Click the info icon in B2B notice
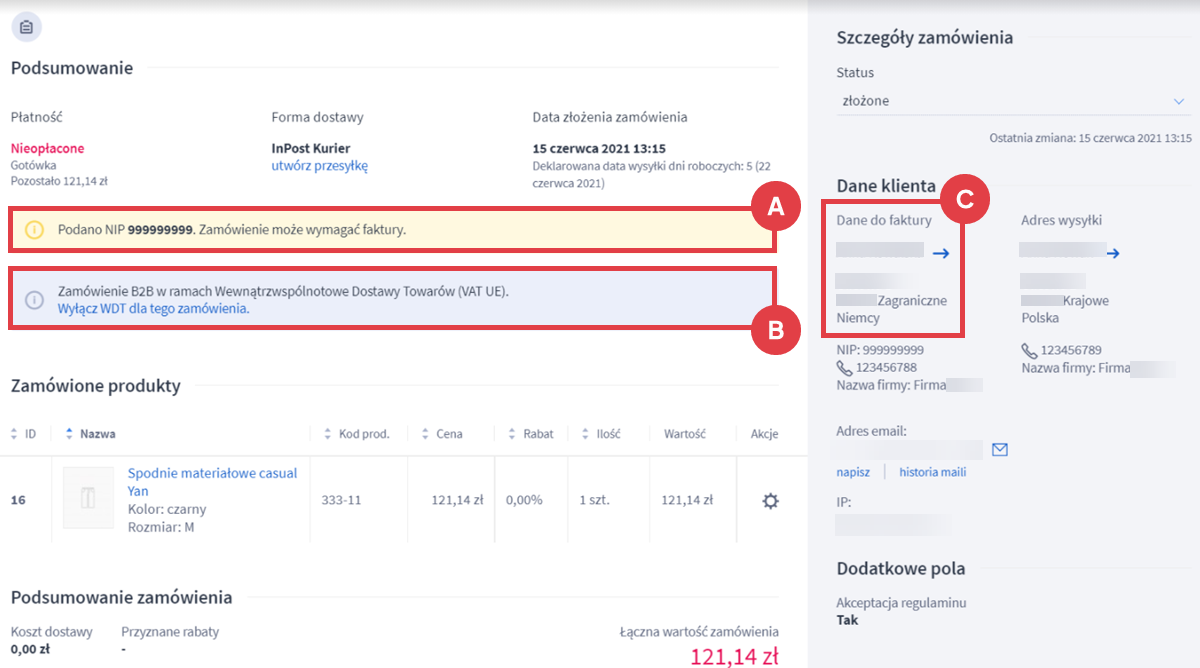This screenshot has height=668, width=1200. [34, 300]
